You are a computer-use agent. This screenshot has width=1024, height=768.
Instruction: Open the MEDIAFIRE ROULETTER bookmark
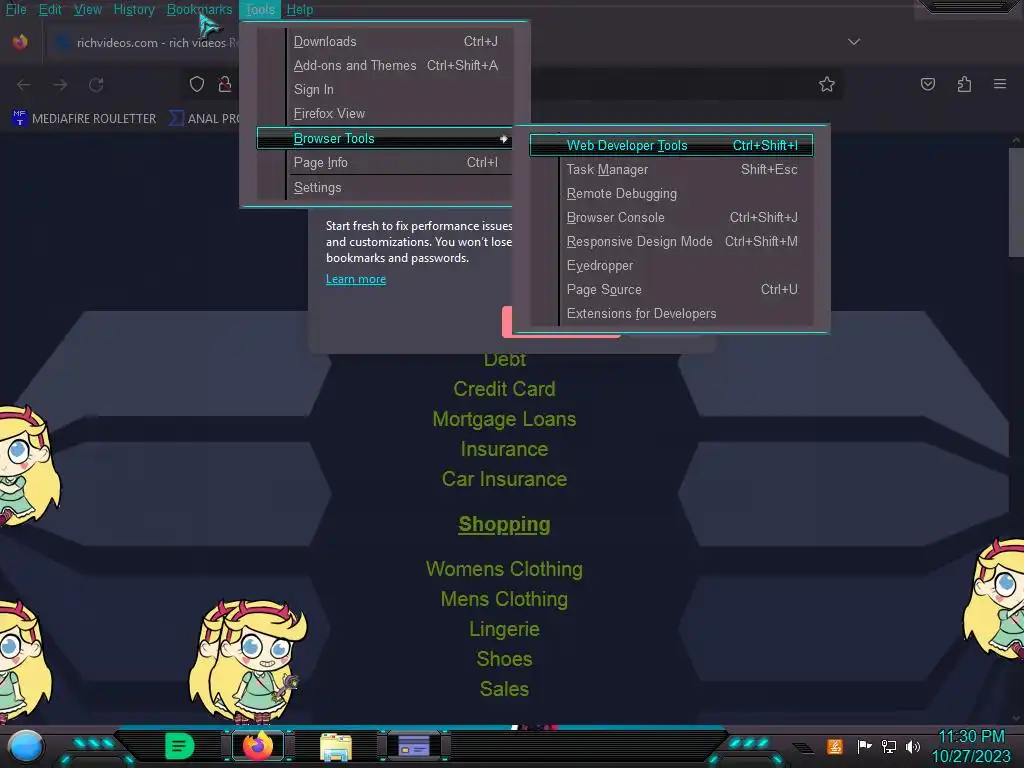tap(85, 118)
